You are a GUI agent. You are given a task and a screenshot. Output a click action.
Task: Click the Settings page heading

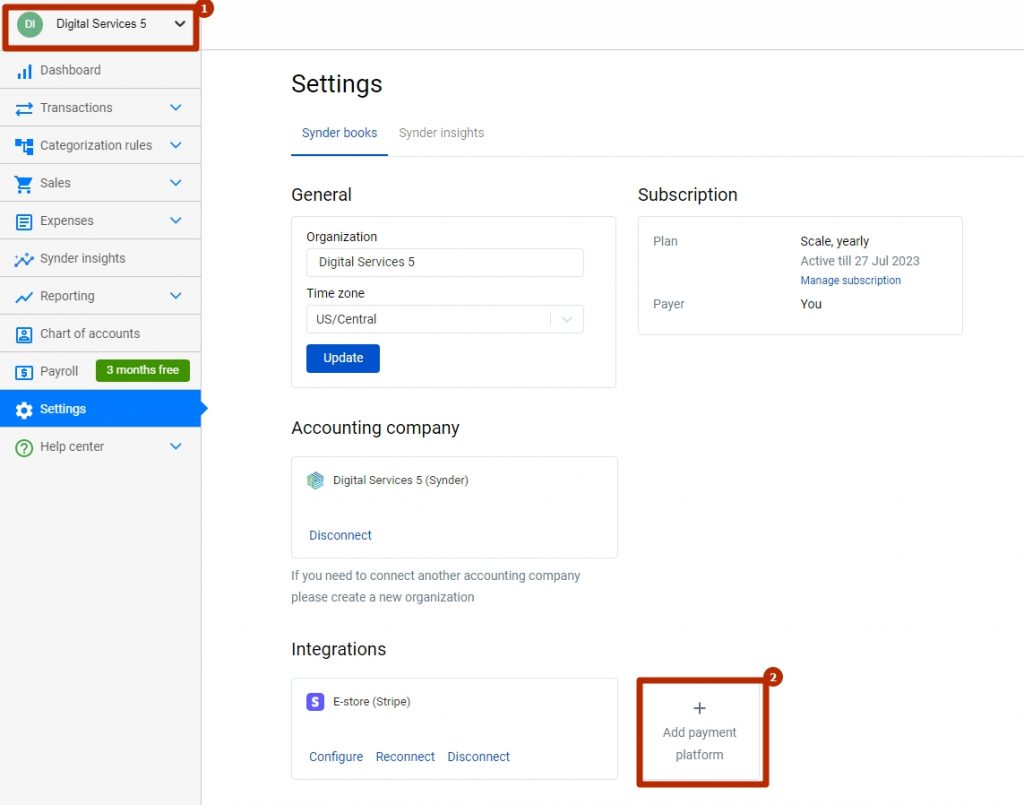pyautogui.click(x=336, y=84)
